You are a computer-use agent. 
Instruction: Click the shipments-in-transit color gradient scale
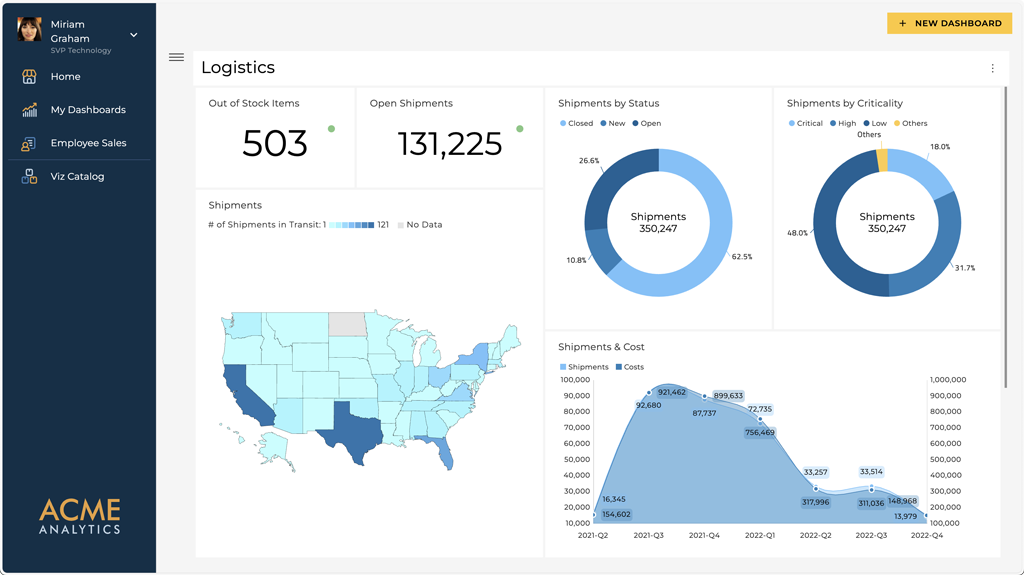(351, 225)
